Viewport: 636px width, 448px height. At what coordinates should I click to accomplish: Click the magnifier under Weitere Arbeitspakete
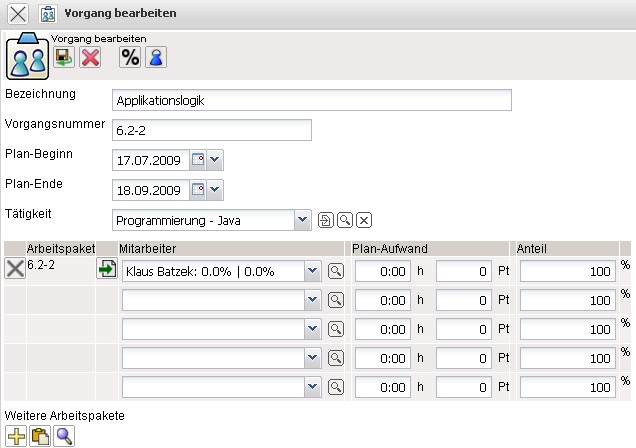tap(65, 435)
